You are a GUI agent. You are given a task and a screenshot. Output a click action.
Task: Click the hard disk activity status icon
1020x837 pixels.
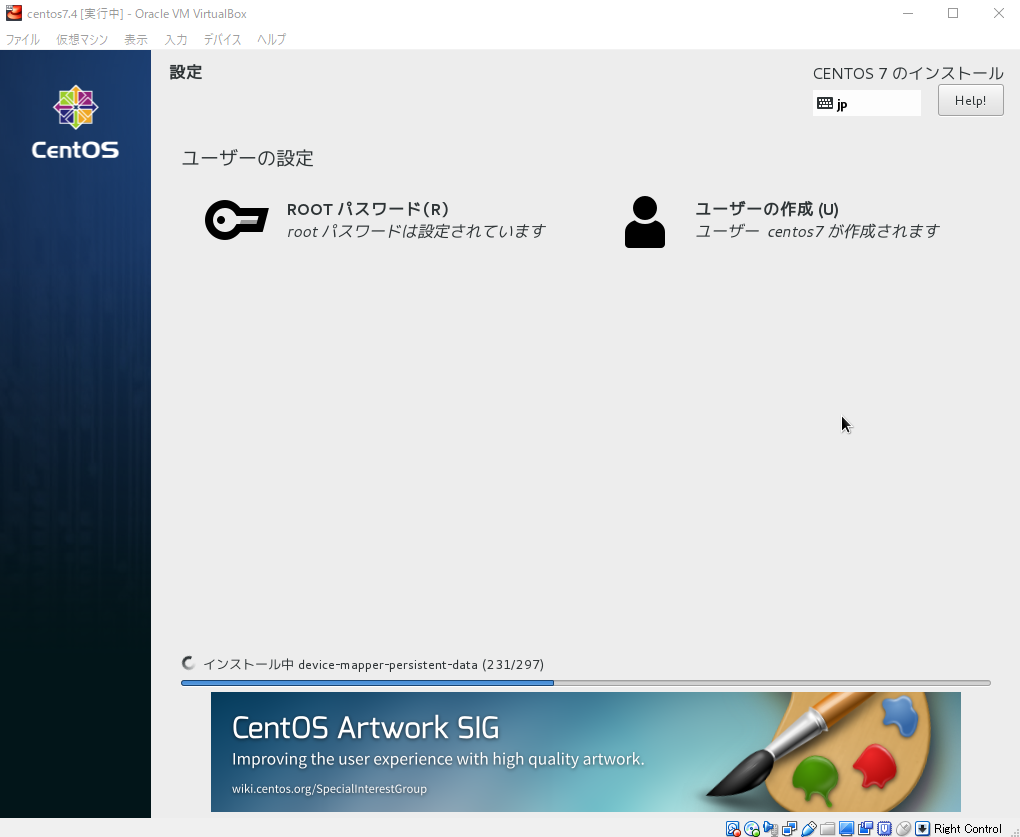click(733, 828)
